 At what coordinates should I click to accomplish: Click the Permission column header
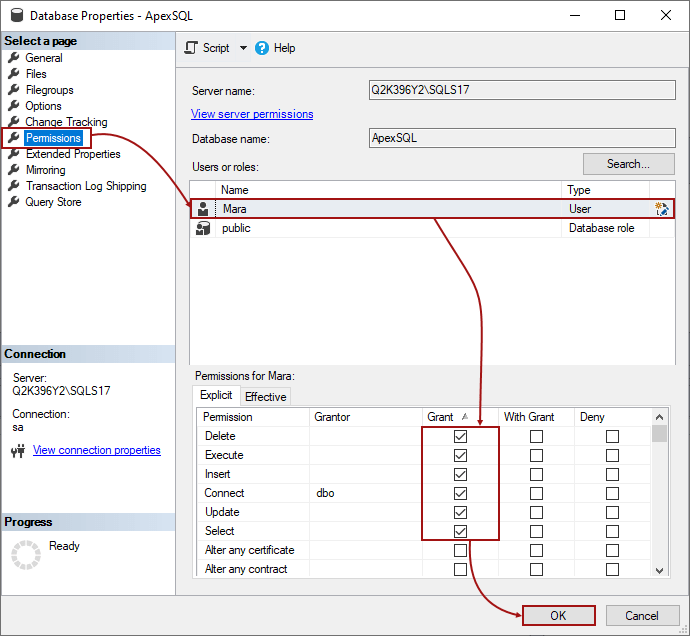[x=253, y=417]
